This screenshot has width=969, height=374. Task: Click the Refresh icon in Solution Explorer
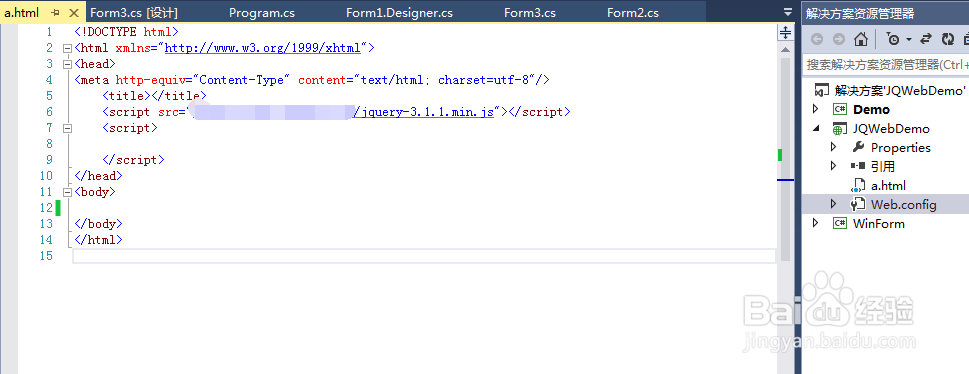pos(948,40)
